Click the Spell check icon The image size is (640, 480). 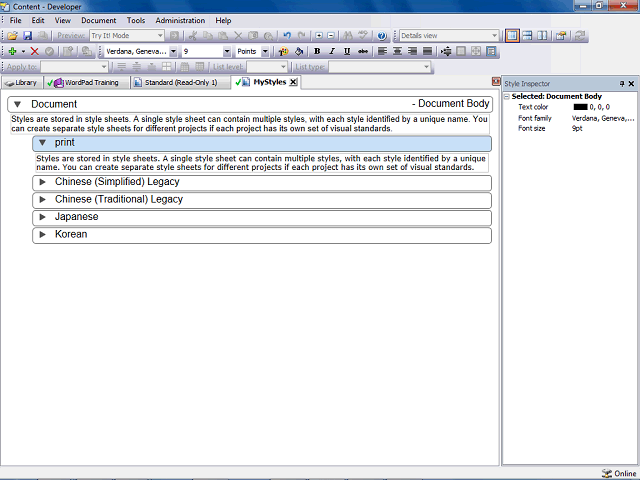click(363, 36)
